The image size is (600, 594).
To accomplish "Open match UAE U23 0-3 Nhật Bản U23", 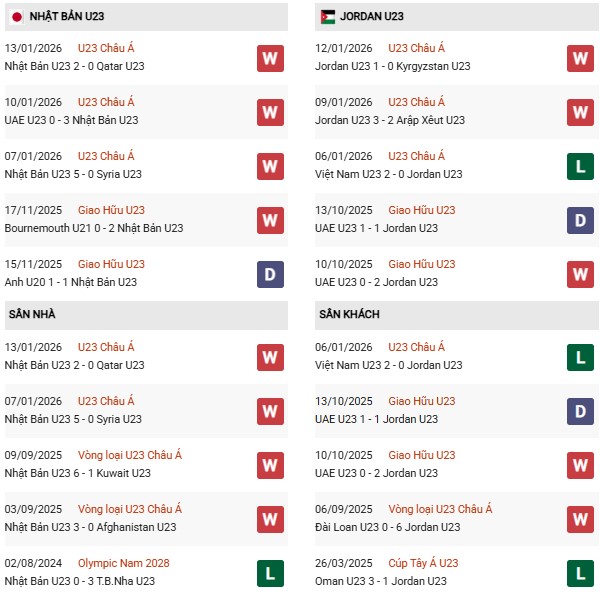I will [71, 120].
